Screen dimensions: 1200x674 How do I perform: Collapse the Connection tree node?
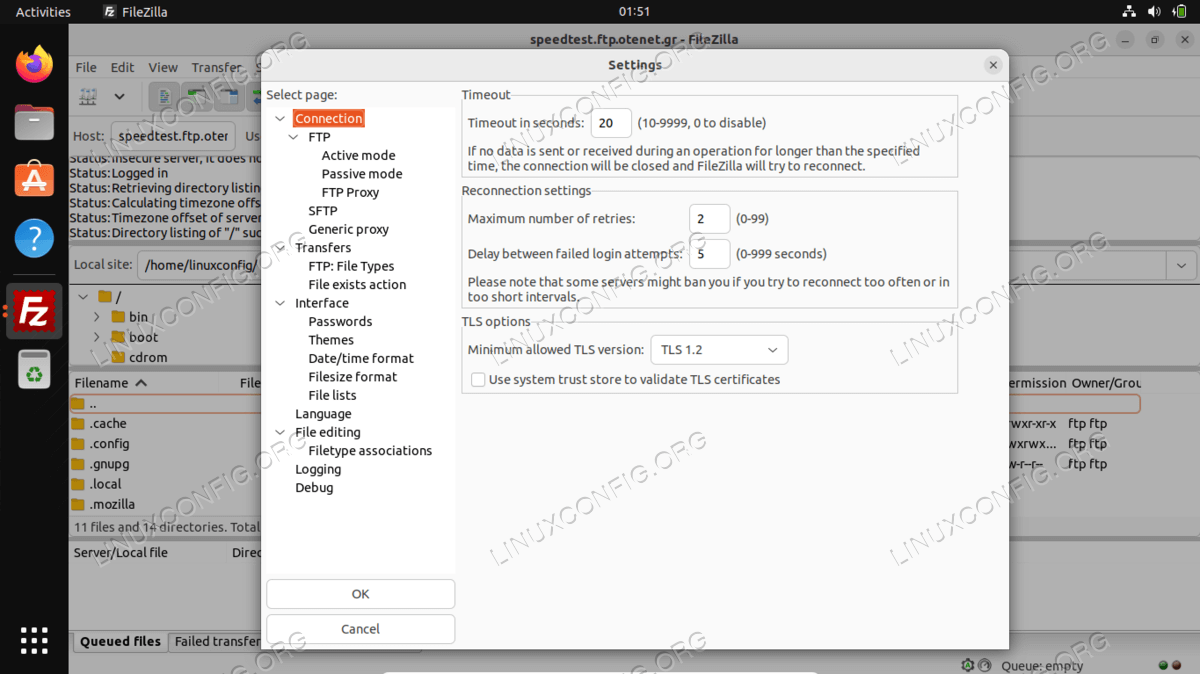(279, 119)
